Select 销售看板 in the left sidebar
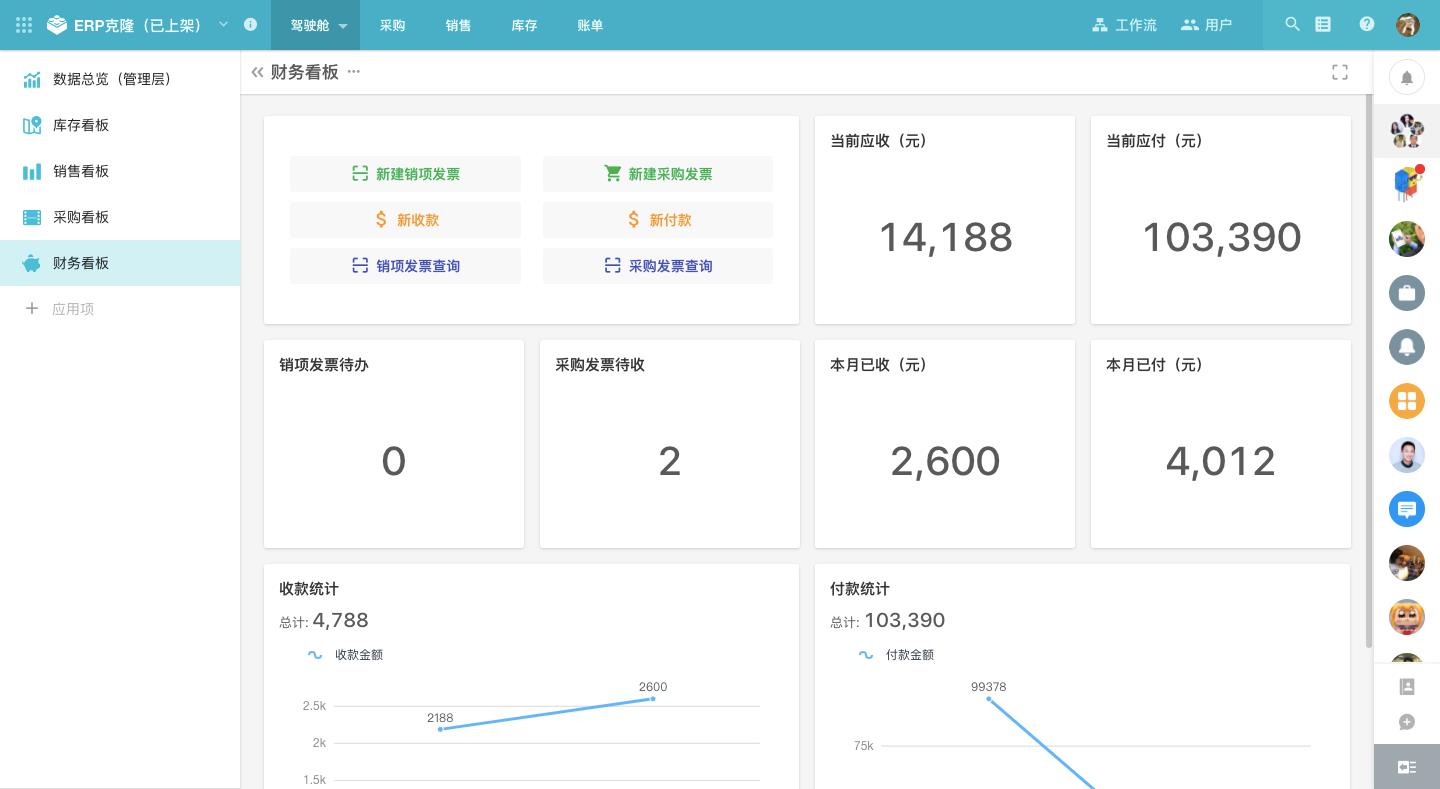This screenshot has width=1440, height=789. pyautogui.click(x=81, y=171)
